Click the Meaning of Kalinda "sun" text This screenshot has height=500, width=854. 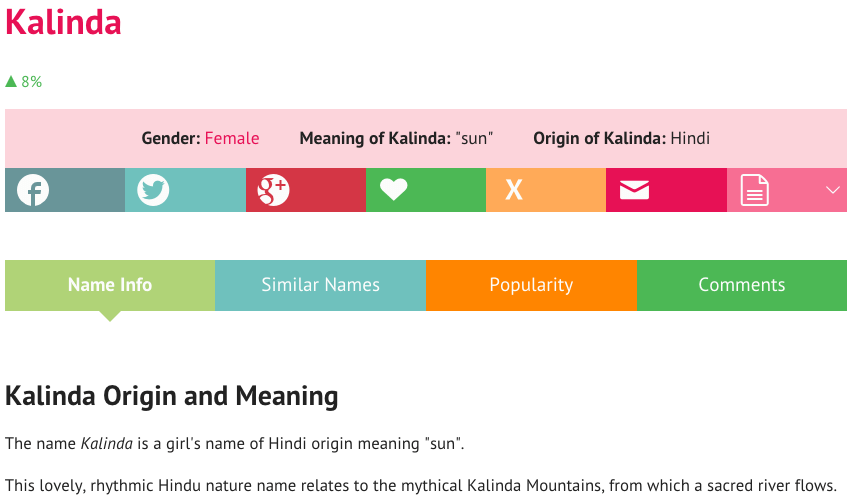pyautogui.click(x=396, y=138)
